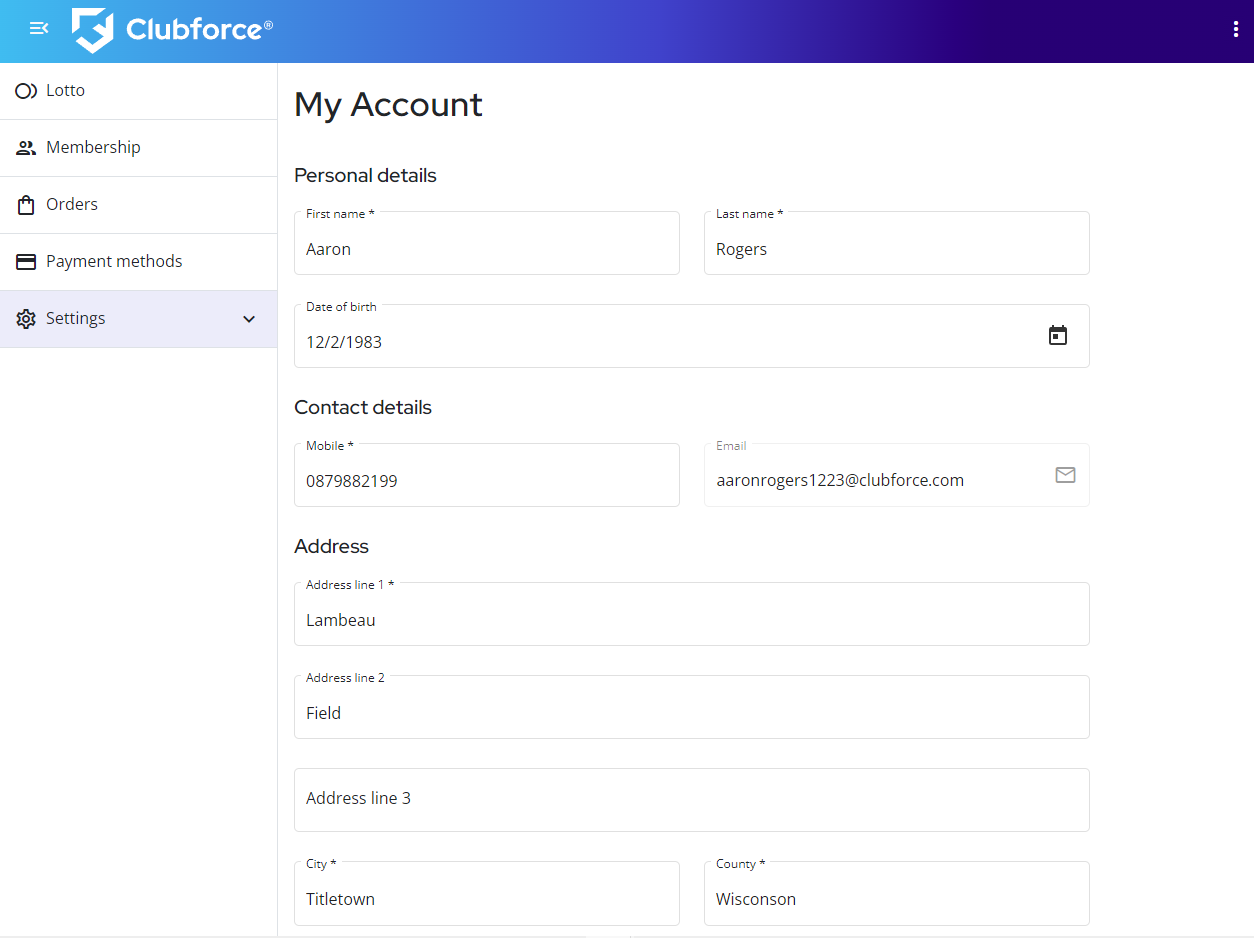Click the Settings gear icon

[26, 319]
